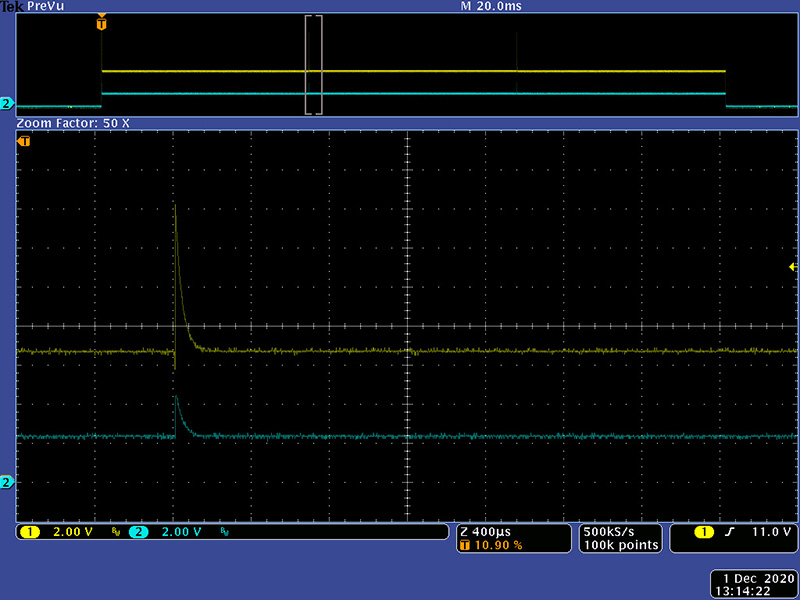Image resolution: width=800 pixels, height=600 pixels.
Task: Click the M 20.0ms timebase readout
Action: click(x=490, y=6)
